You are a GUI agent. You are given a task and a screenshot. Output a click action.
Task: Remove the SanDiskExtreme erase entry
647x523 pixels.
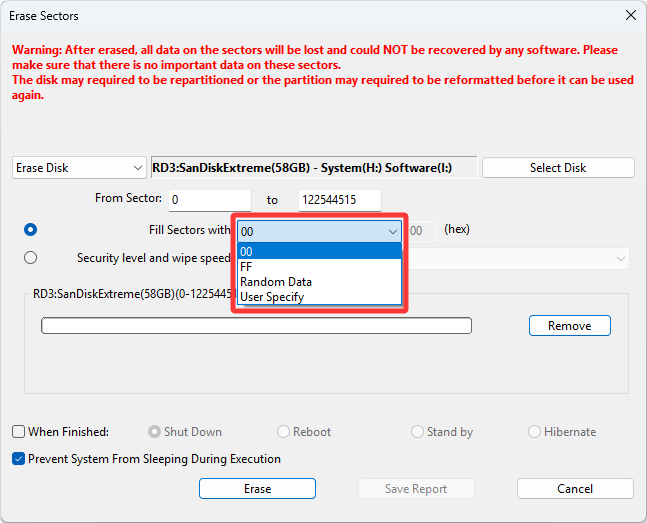point(569,326)
